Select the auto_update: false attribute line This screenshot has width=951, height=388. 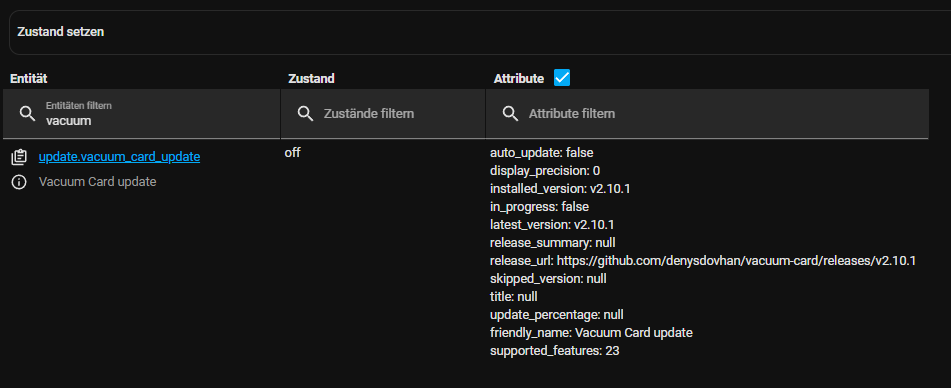(542, 153)
